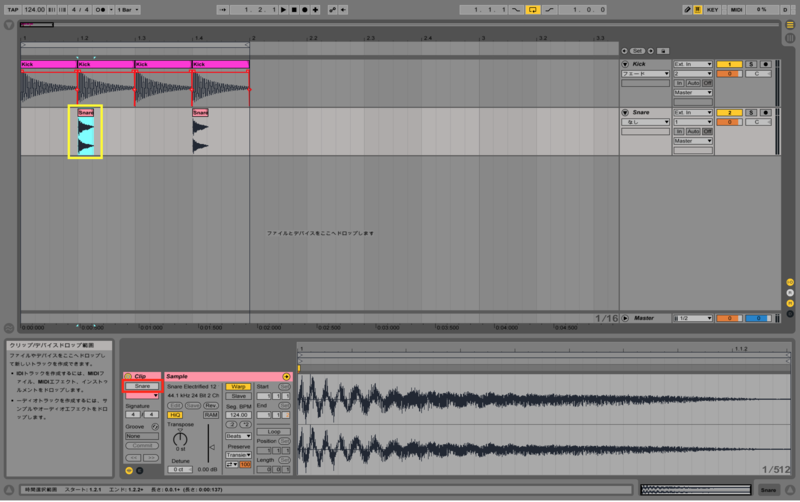Set Kick track monitor to Auto

[693, 83]
